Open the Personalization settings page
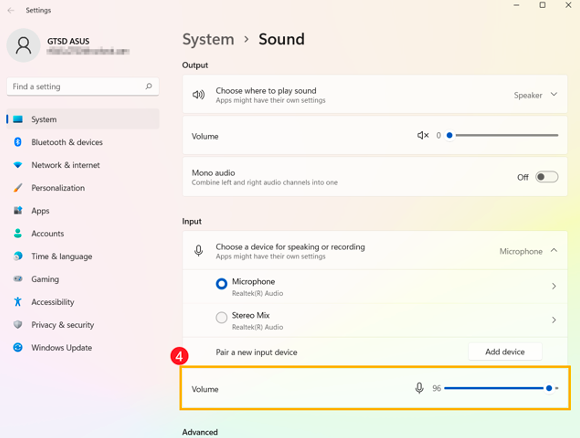Viewport: 580px width, 438px height. click(x=58, y=188)
